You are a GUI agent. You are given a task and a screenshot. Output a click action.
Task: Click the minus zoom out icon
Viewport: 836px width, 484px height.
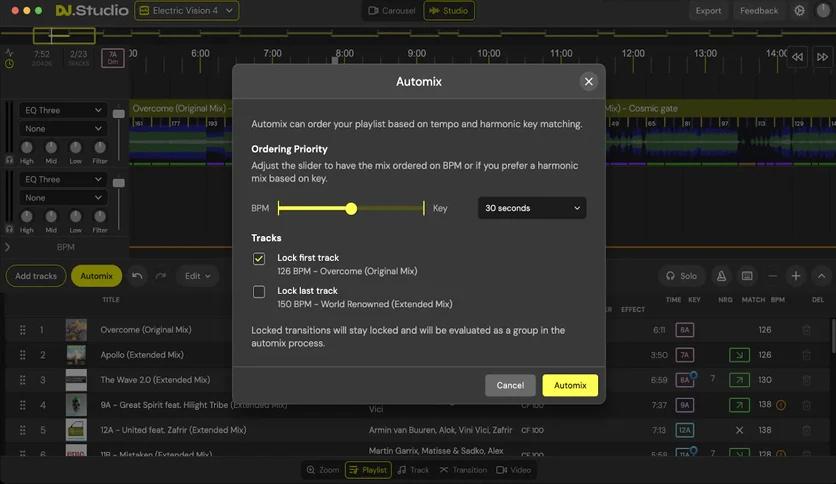pos(773,276)
